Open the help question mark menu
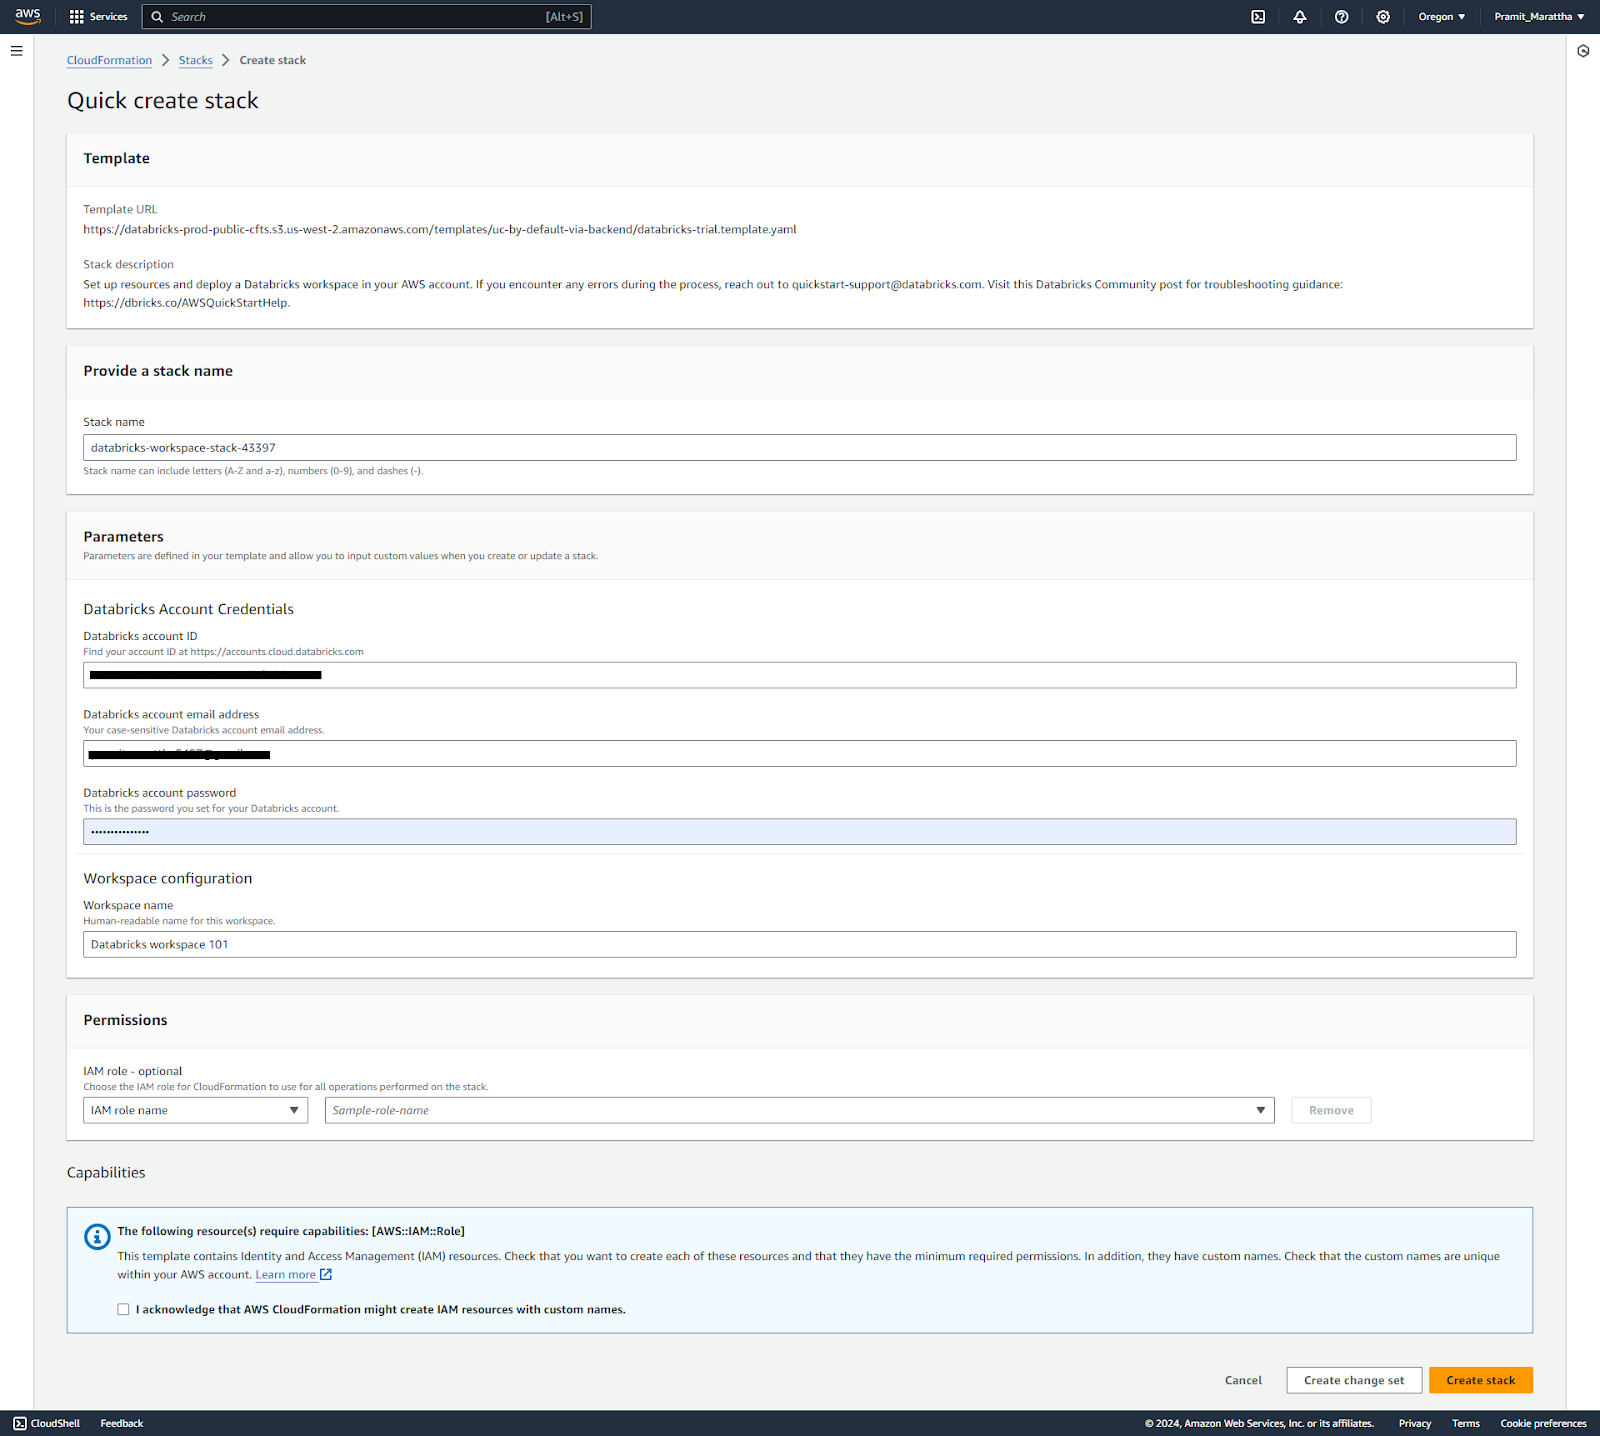Image resolution: width=1600 pixels, height=1436 pixels. click(1342, 17)
